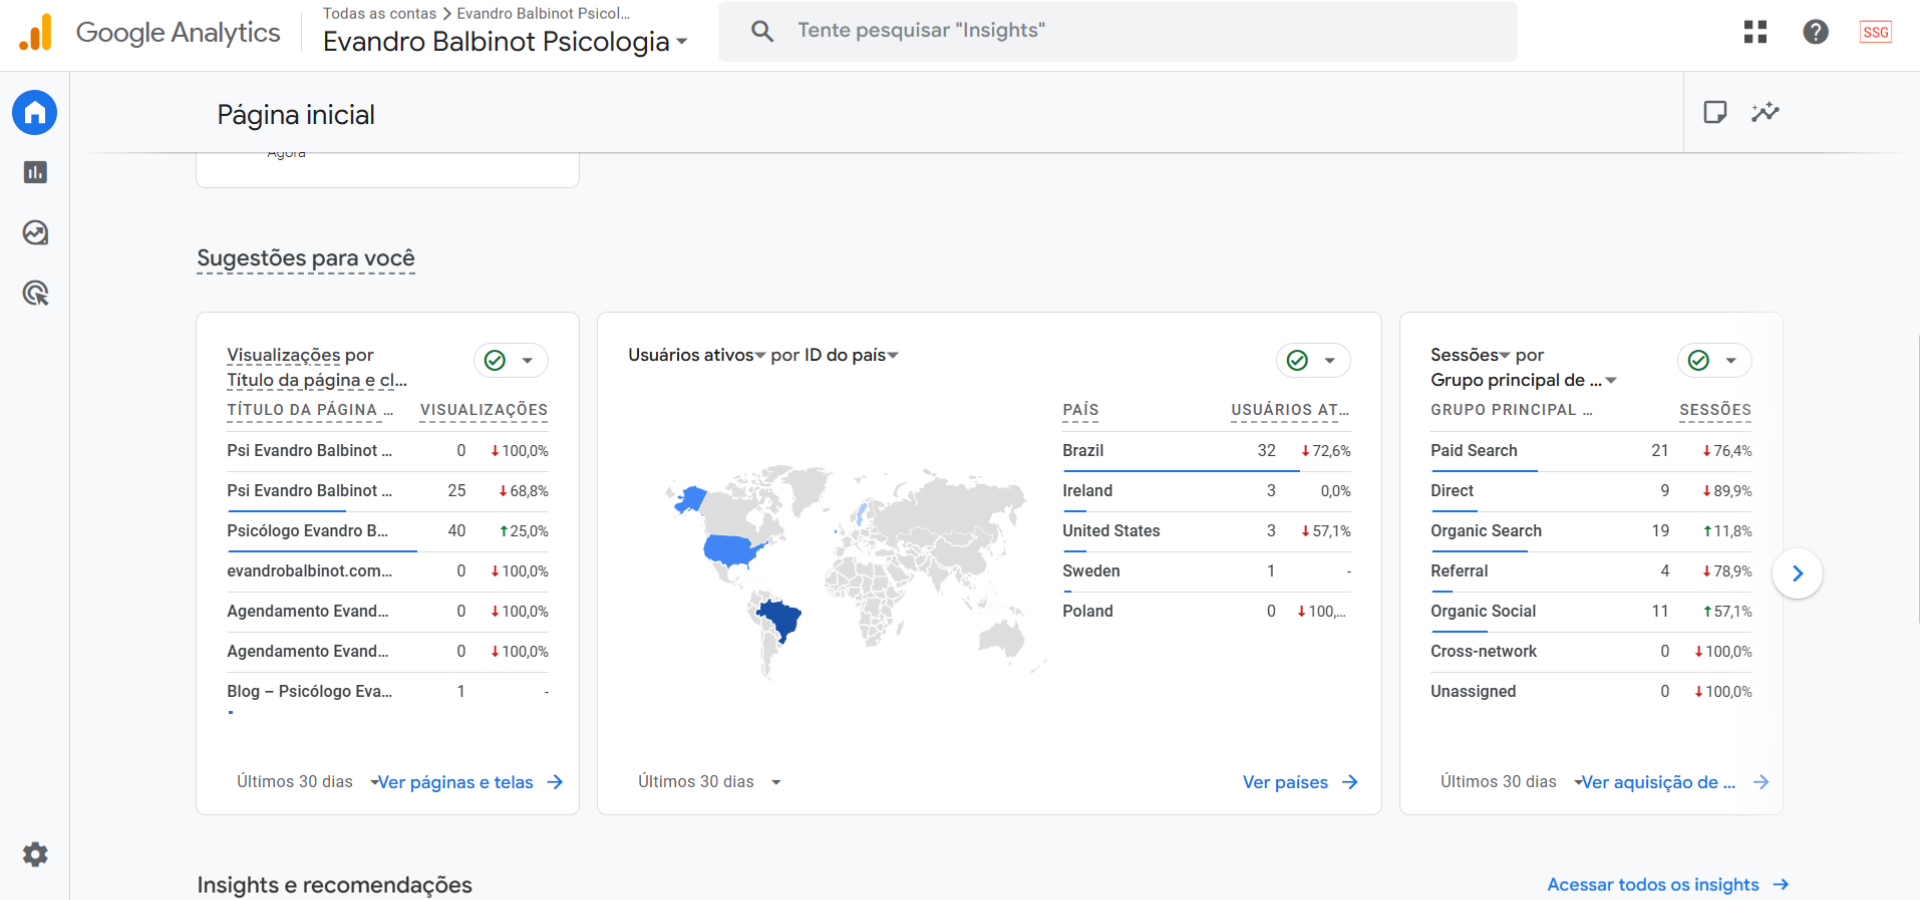Open Ver países link
1920x900 pixels.
(1285, 782)
